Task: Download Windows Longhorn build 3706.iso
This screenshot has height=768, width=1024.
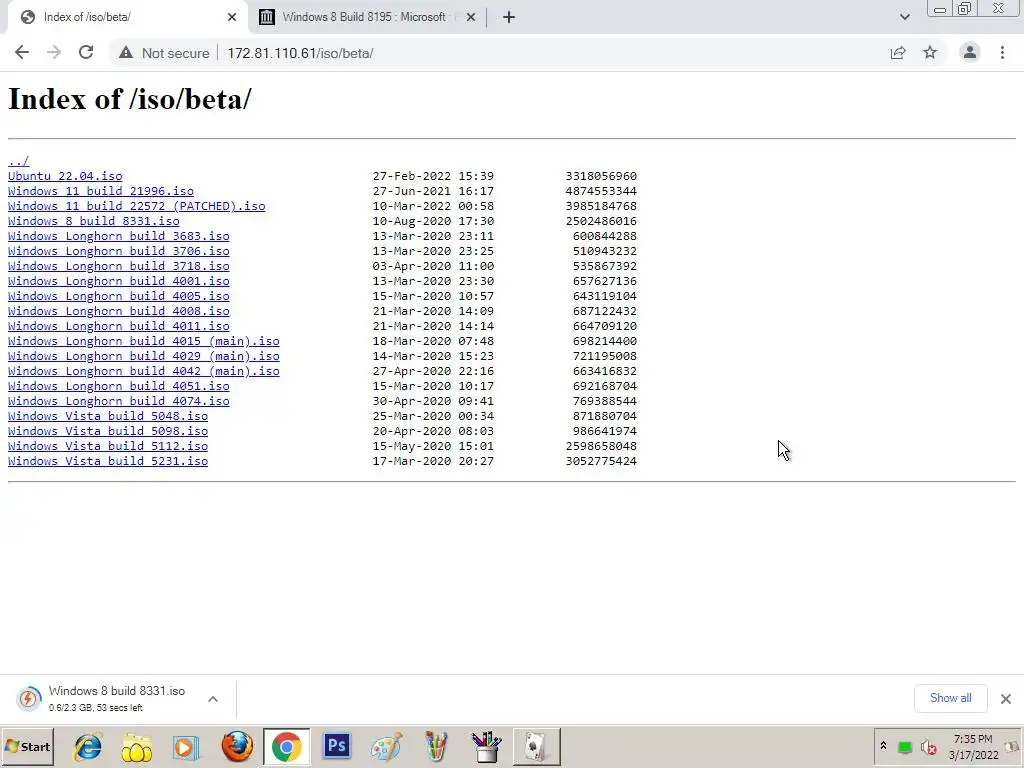Action: 118,251
